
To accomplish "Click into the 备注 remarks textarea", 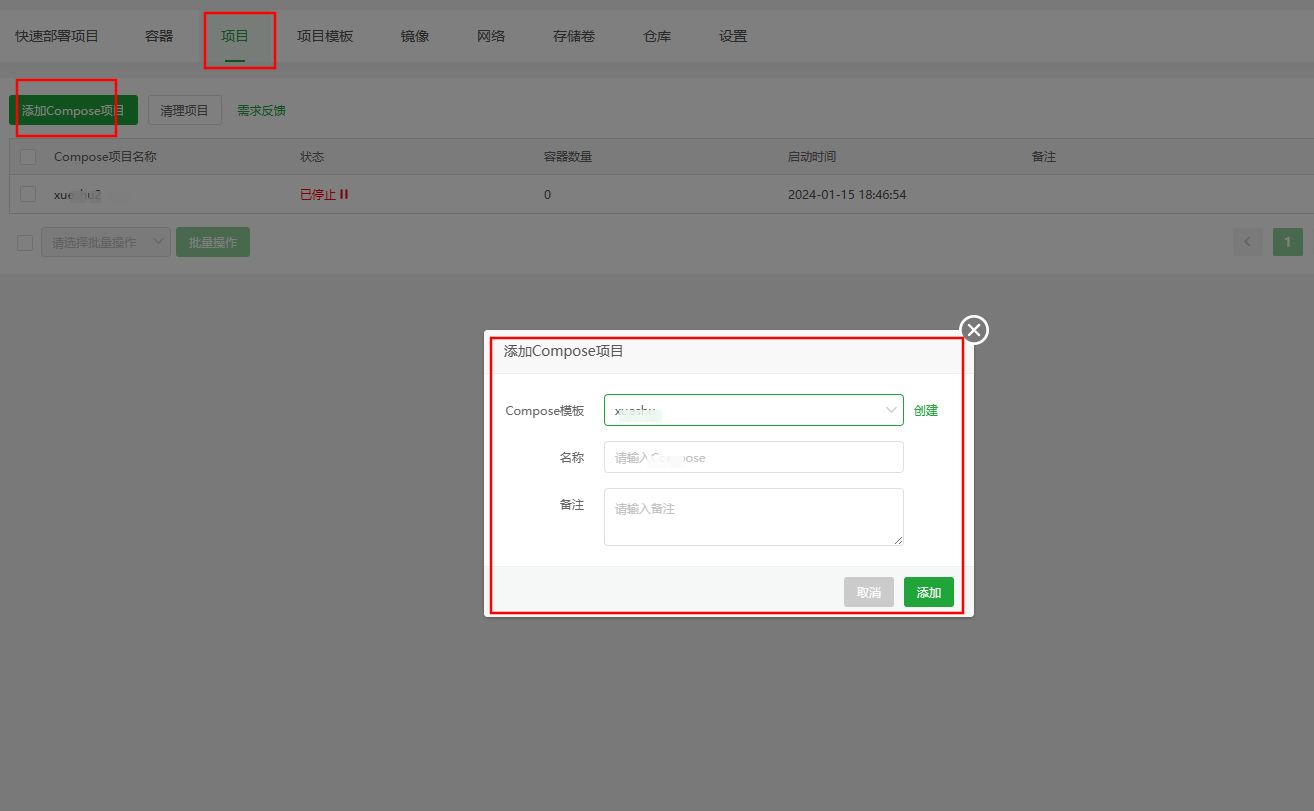I will (x=753, y=516).
